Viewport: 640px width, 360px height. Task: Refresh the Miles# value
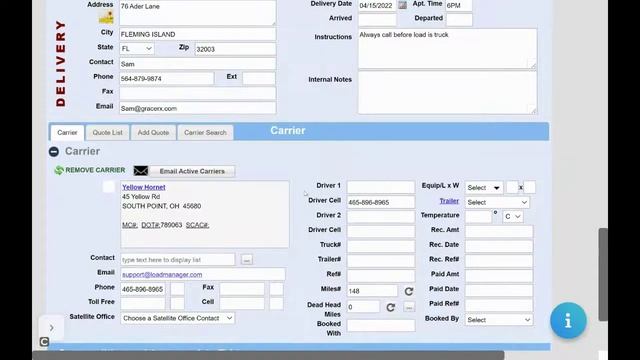click(x=409, y=291)
